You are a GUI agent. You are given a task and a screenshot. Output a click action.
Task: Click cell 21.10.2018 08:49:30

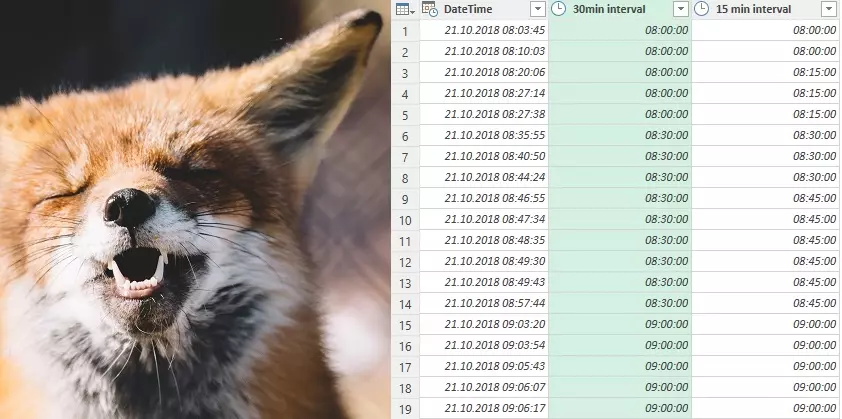click(x=484, y=261)
